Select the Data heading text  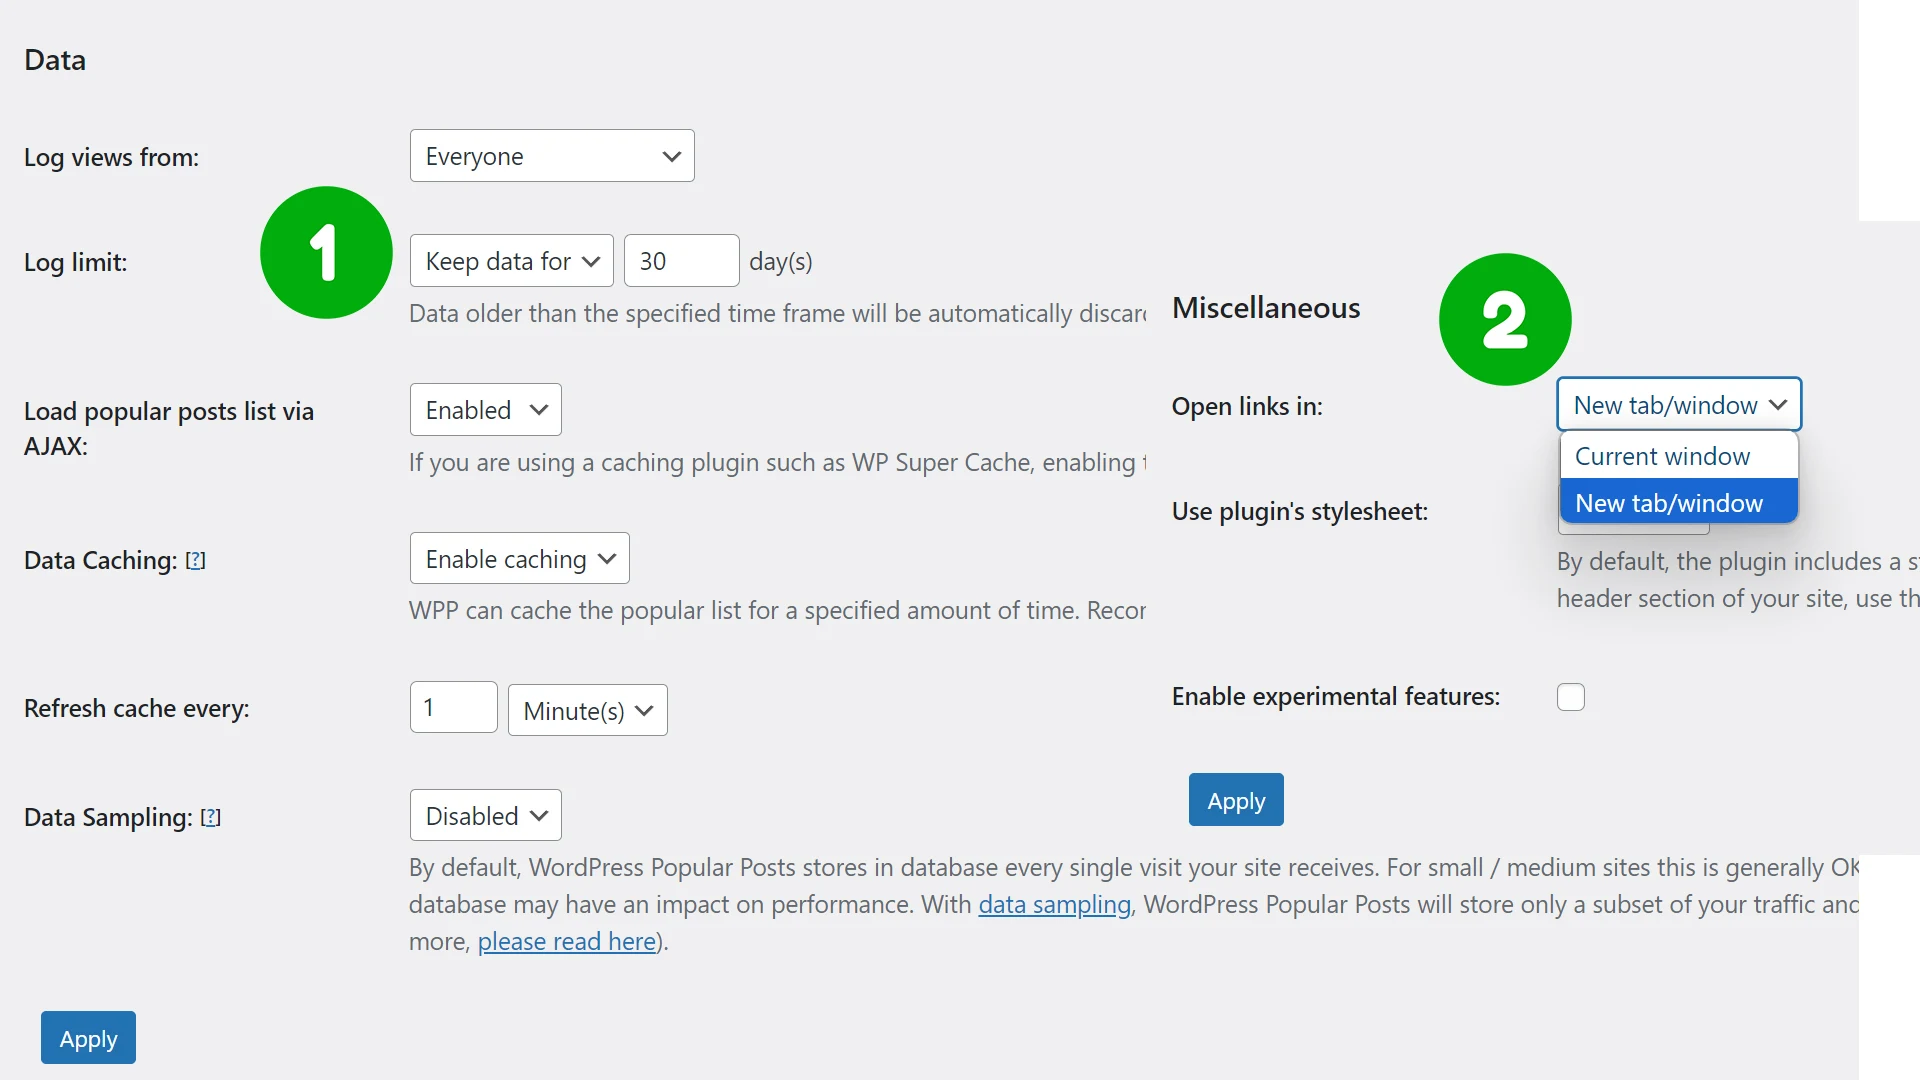pos(55,60)
